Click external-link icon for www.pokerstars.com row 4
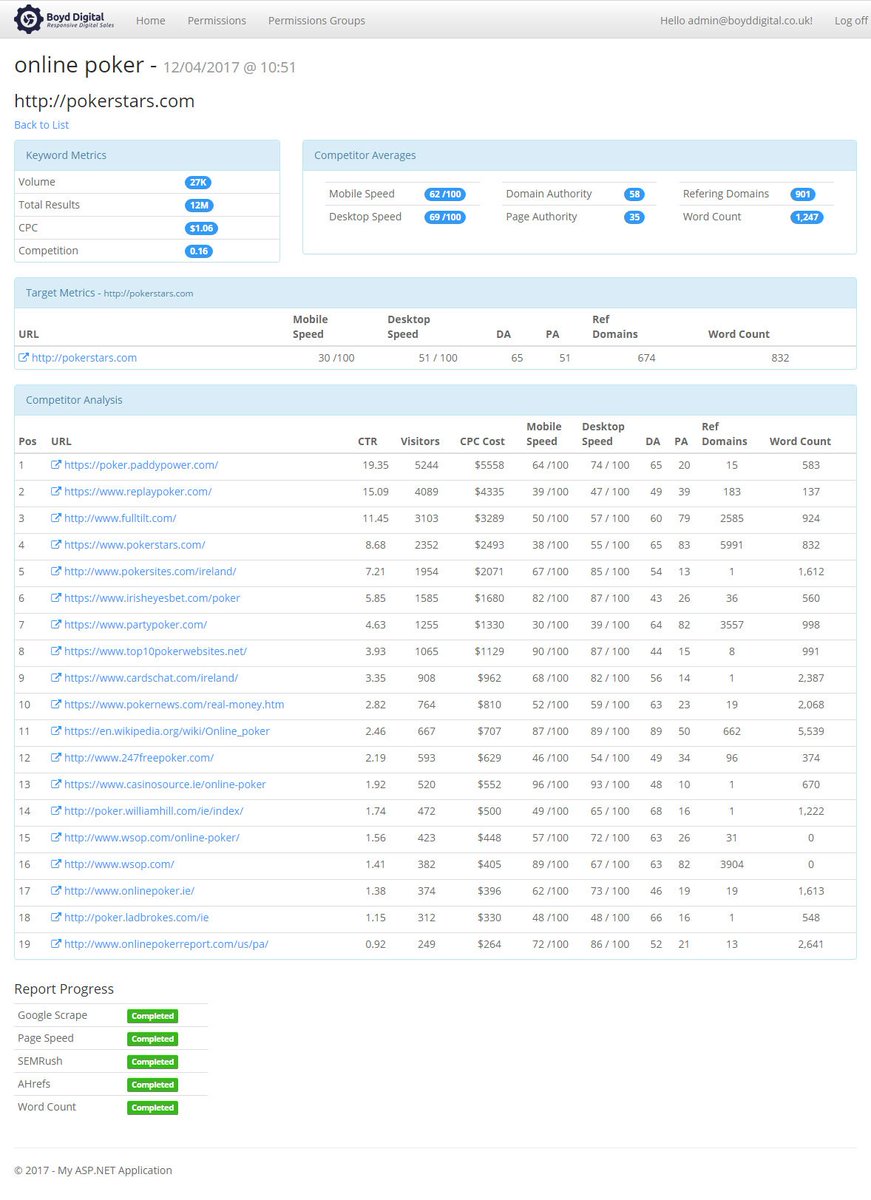 tap(56, 545)
